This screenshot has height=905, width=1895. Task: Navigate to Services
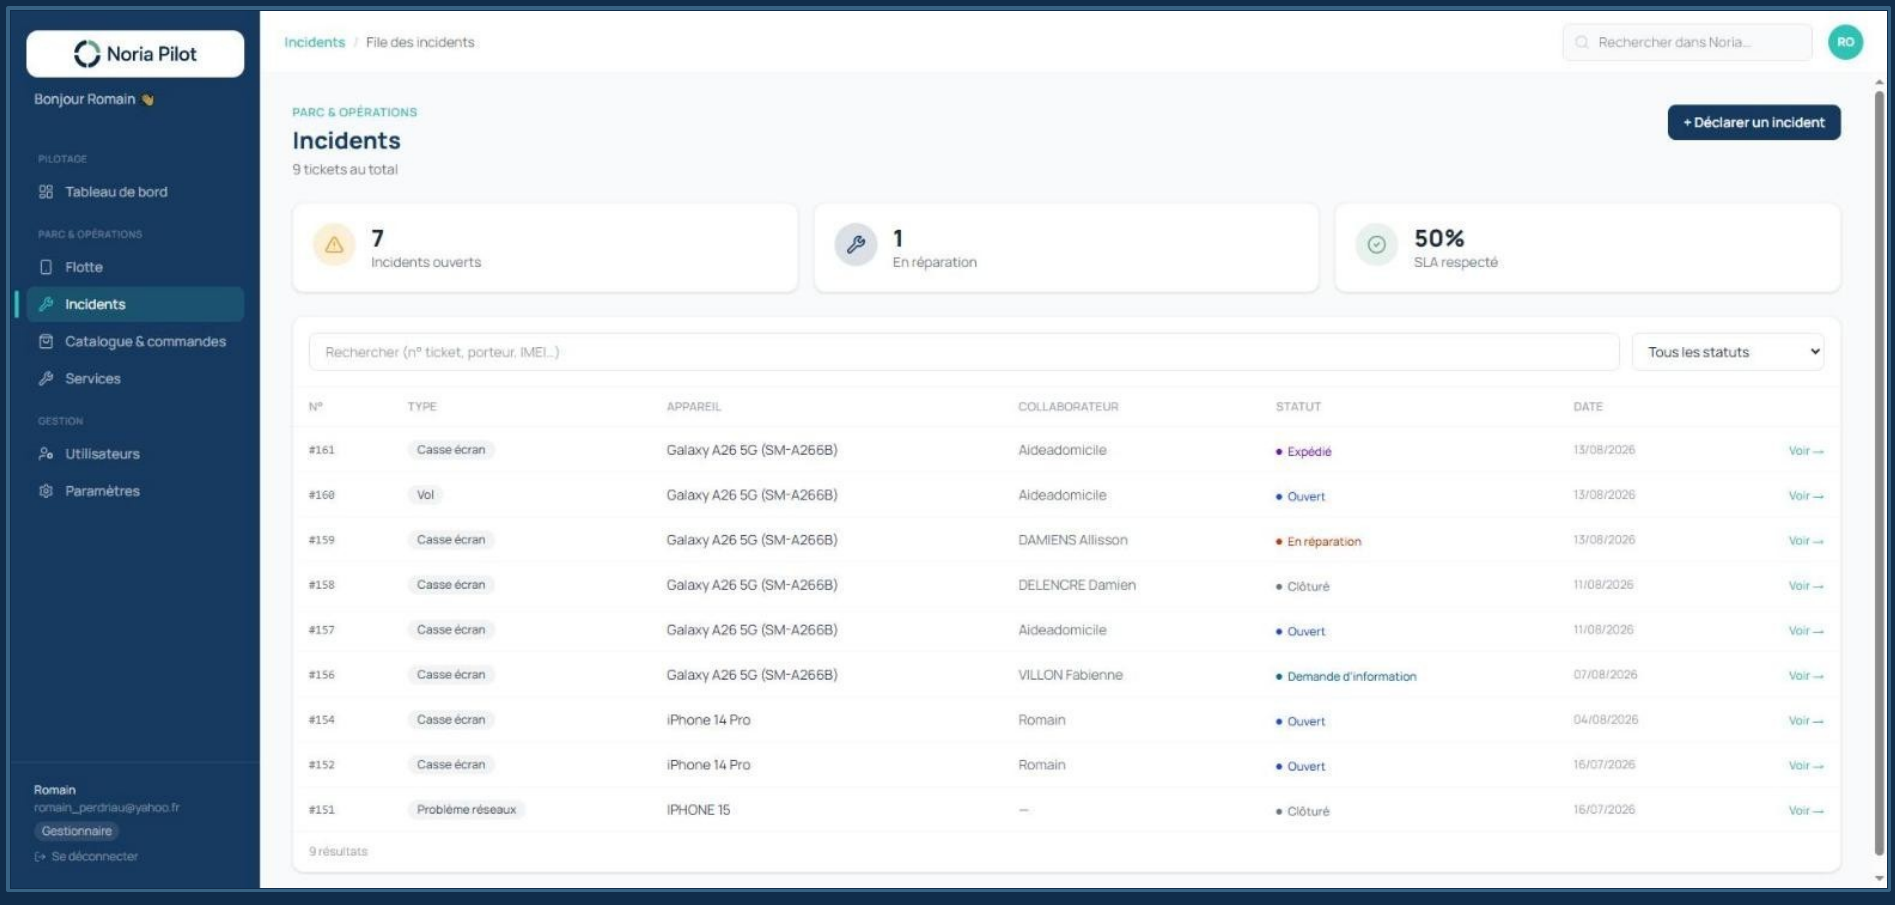point(135,378)
